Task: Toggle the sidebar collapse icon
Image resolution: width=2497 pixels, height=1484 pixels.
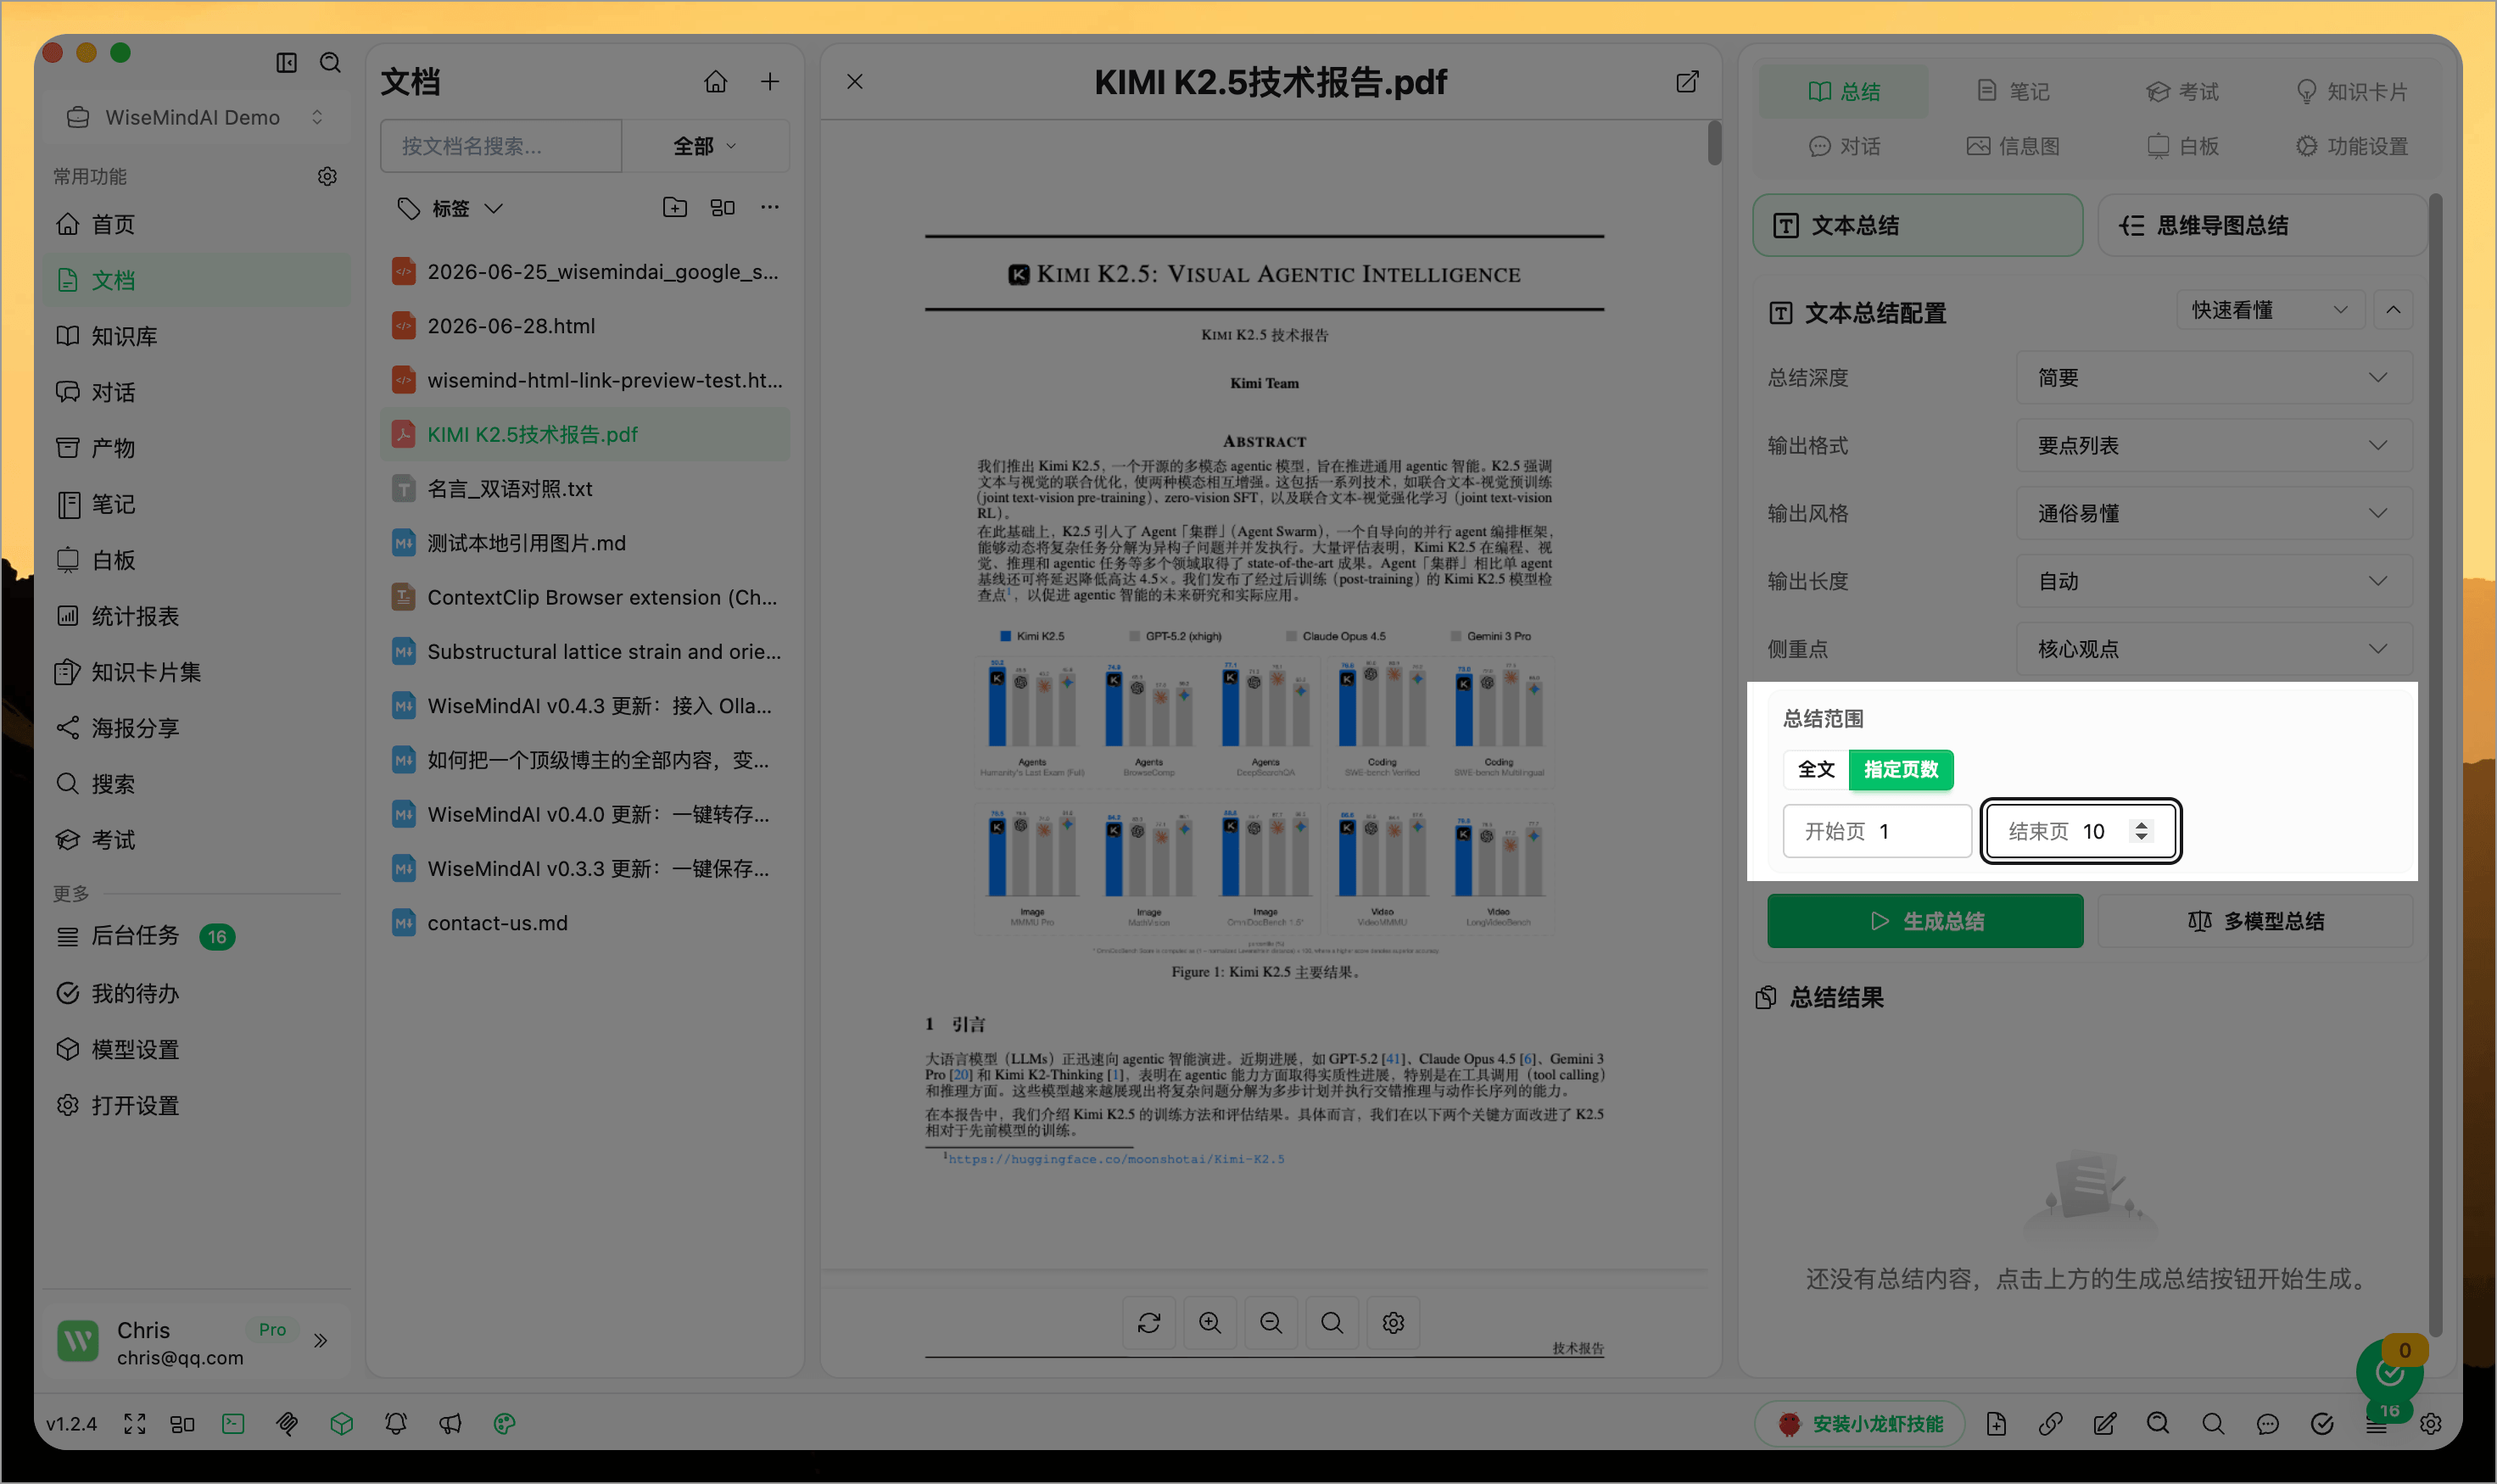Action: tap(286, 63)
